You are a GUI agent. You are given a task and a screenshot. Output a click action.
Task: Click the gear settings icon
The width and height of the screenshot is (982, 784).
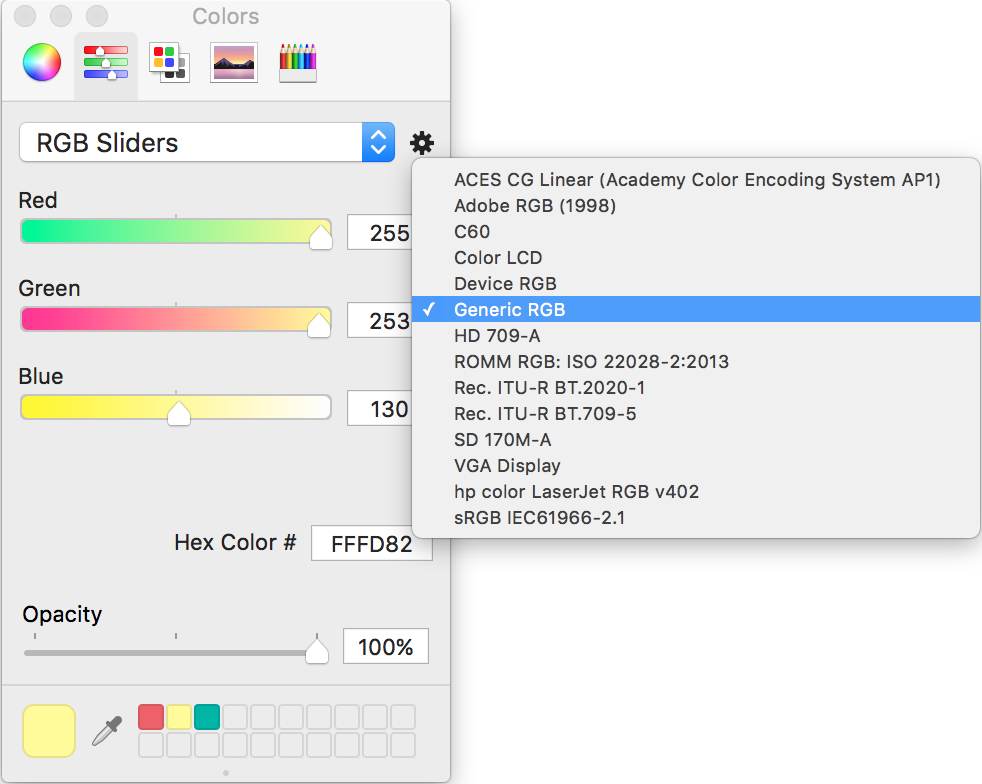(422, 142)
